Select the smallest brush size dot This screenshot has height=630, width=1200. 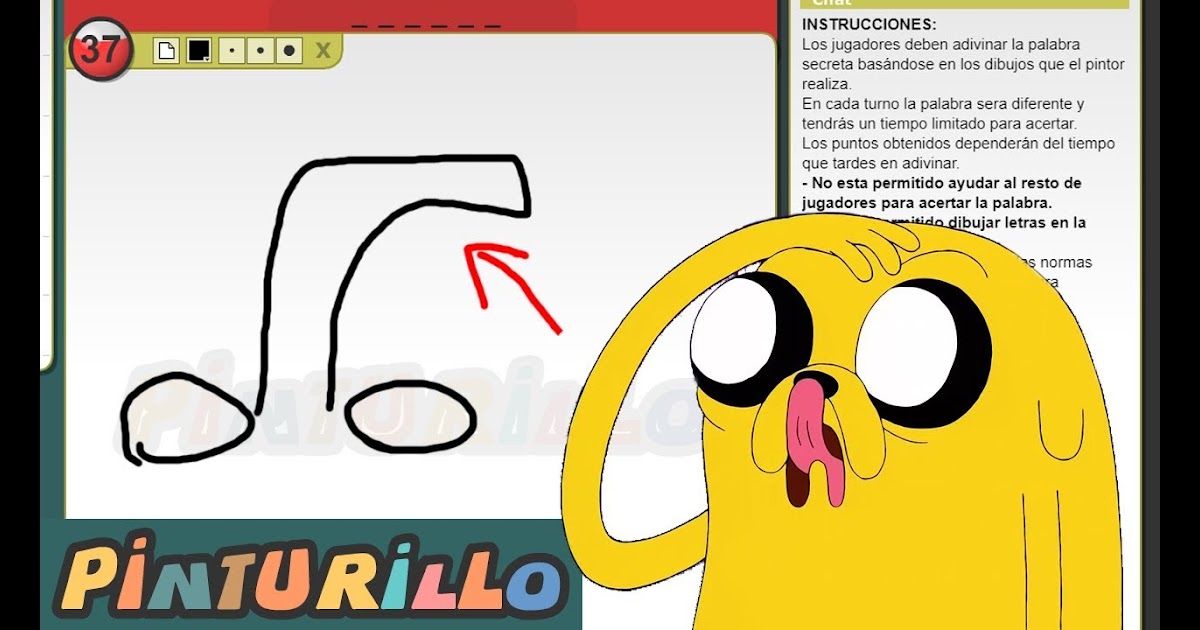(x=231, y=50)
